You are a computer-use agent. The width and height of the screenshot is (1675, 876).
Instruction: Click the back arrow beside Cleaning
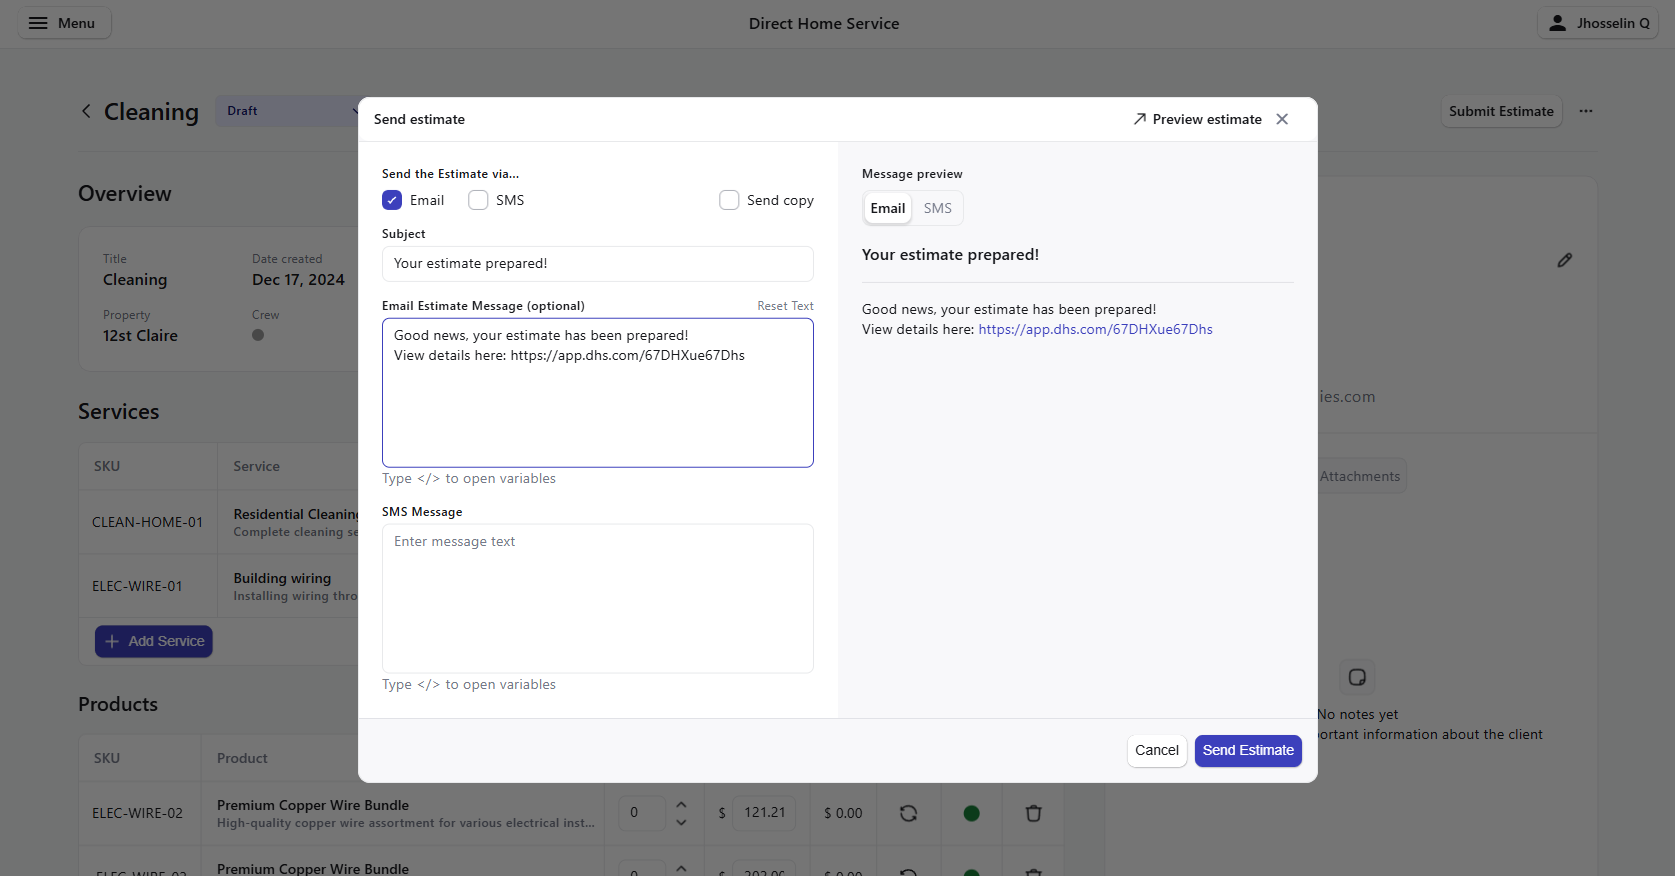(86, 111)
